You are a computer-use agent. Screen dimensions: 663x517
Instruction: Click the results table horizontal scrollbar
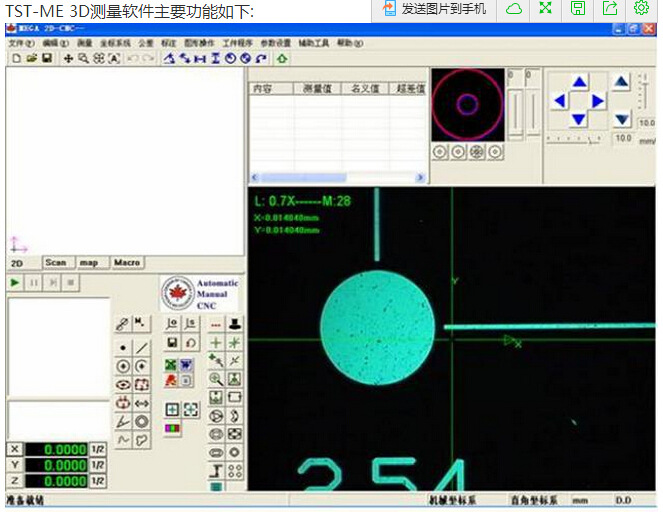(x=338, y=178)
